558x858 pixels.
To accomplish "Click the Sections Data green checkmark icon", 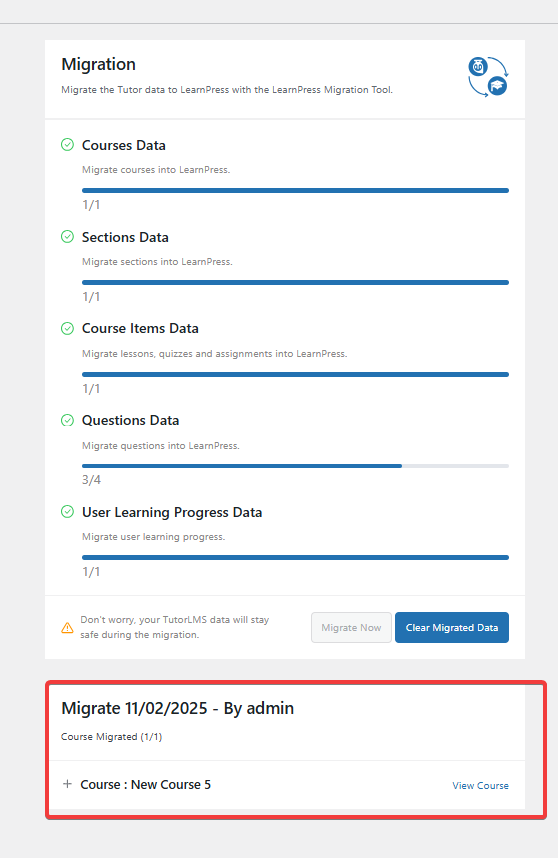I will point(67,236).
